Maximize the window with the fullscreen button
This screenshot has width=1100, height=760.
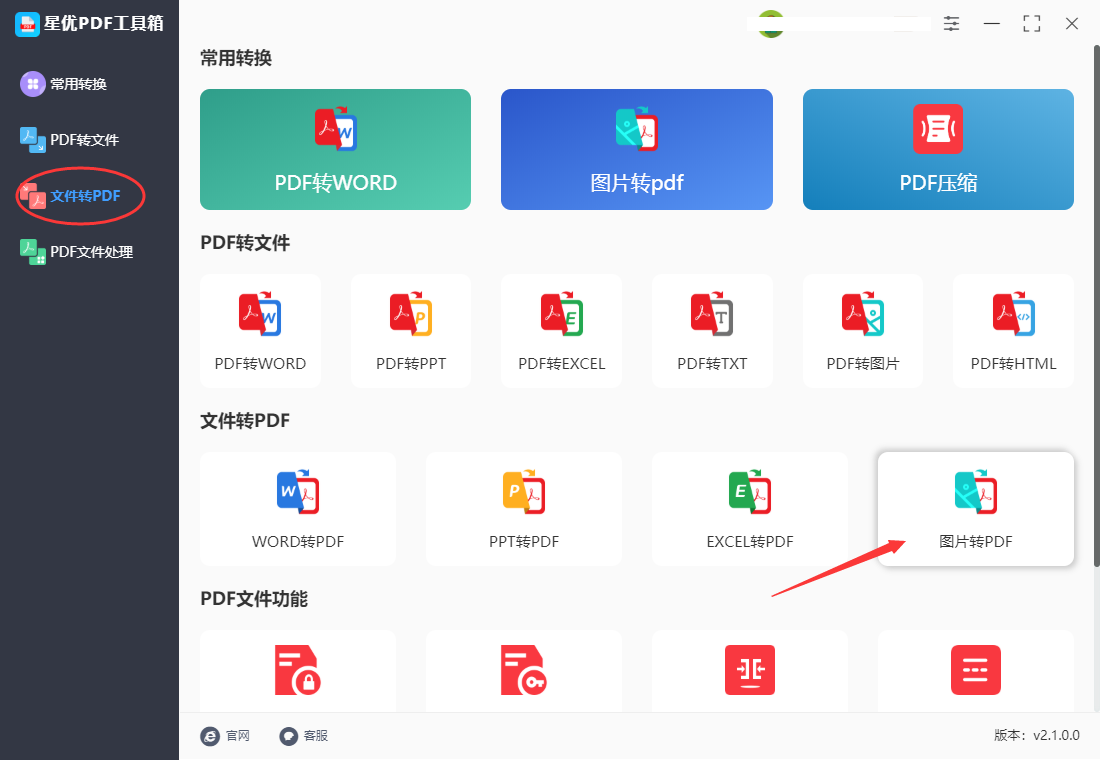(x=1032, y=23)
